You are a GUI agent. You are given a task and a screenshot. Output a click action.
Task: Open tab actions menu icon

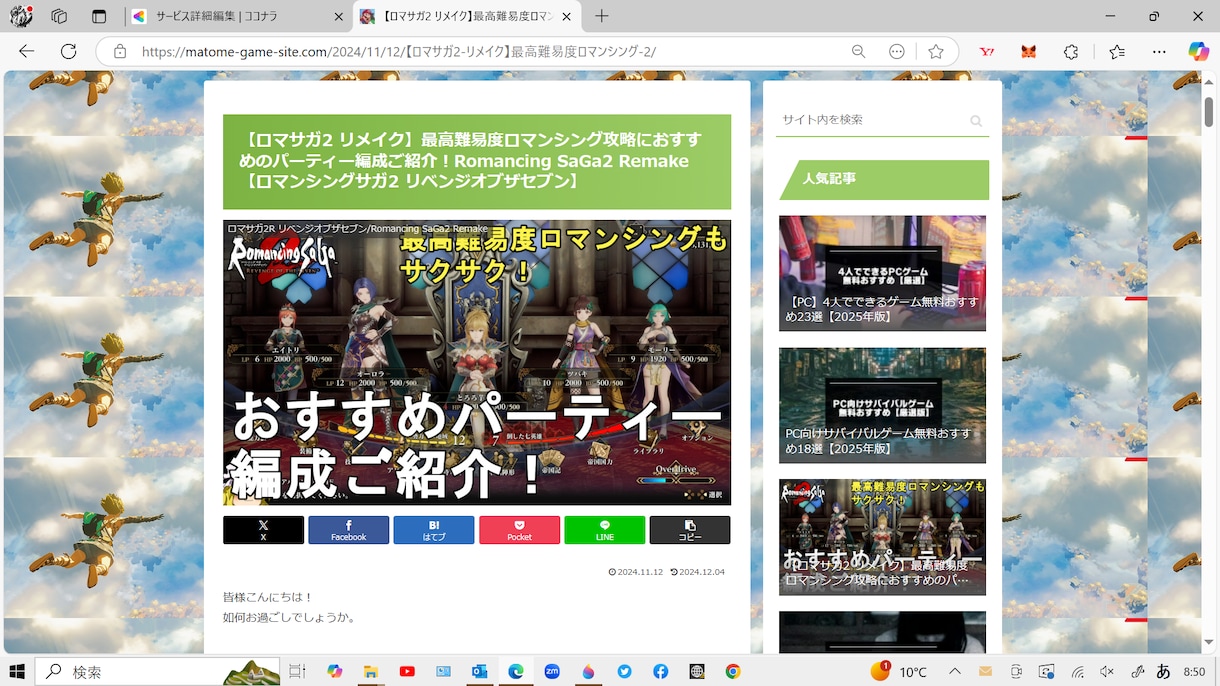98,16
